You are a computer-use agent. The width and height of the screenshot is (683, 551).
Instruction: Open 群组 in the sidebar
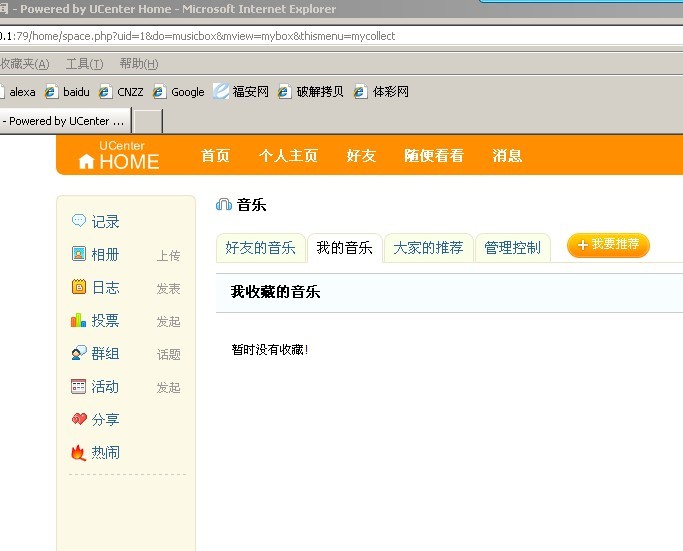point(105,354)
